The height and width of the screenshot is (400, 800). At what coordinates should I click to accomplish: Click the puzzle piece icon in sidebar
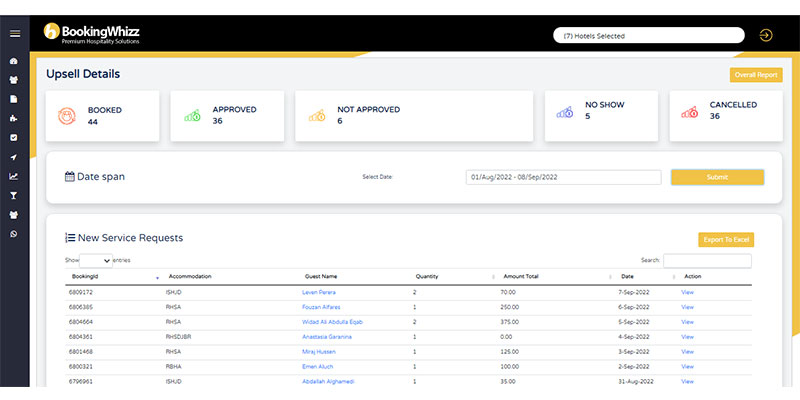click(x=14, y=119)
